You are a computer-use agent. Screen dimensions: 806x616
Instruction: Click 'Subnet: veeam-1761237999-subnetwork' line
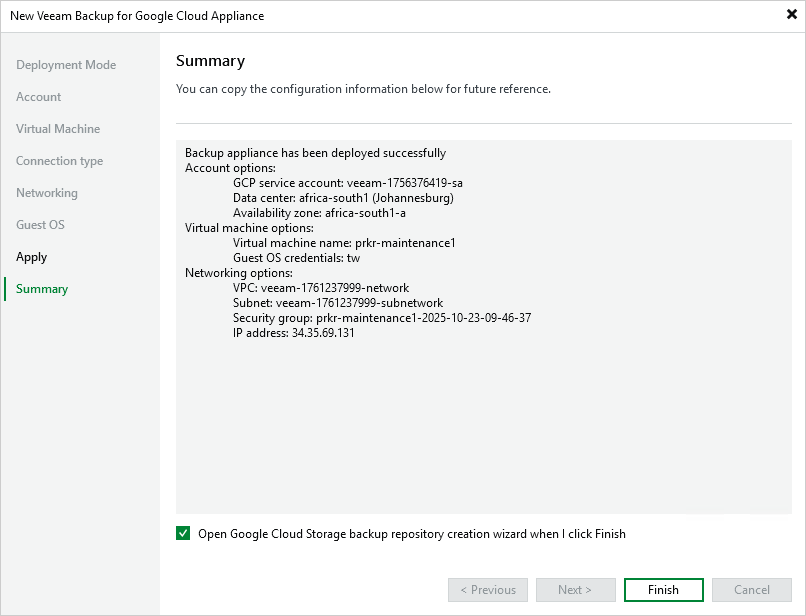click(x=338, y=303)
